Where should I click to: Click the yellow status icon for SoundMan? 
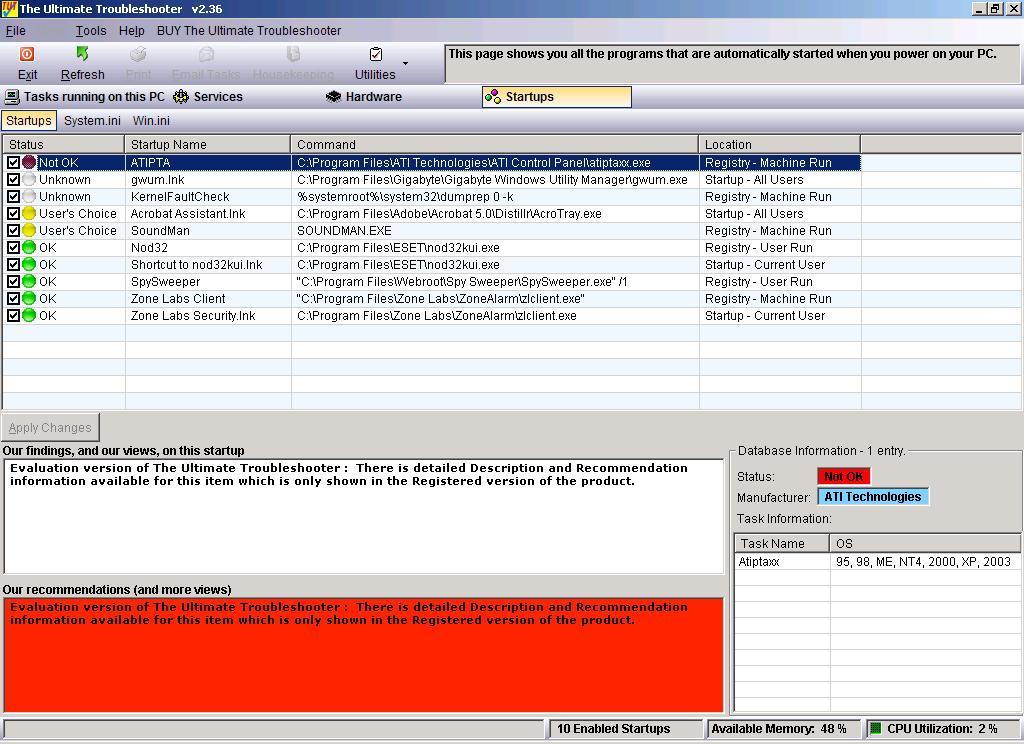pos(29,230)
